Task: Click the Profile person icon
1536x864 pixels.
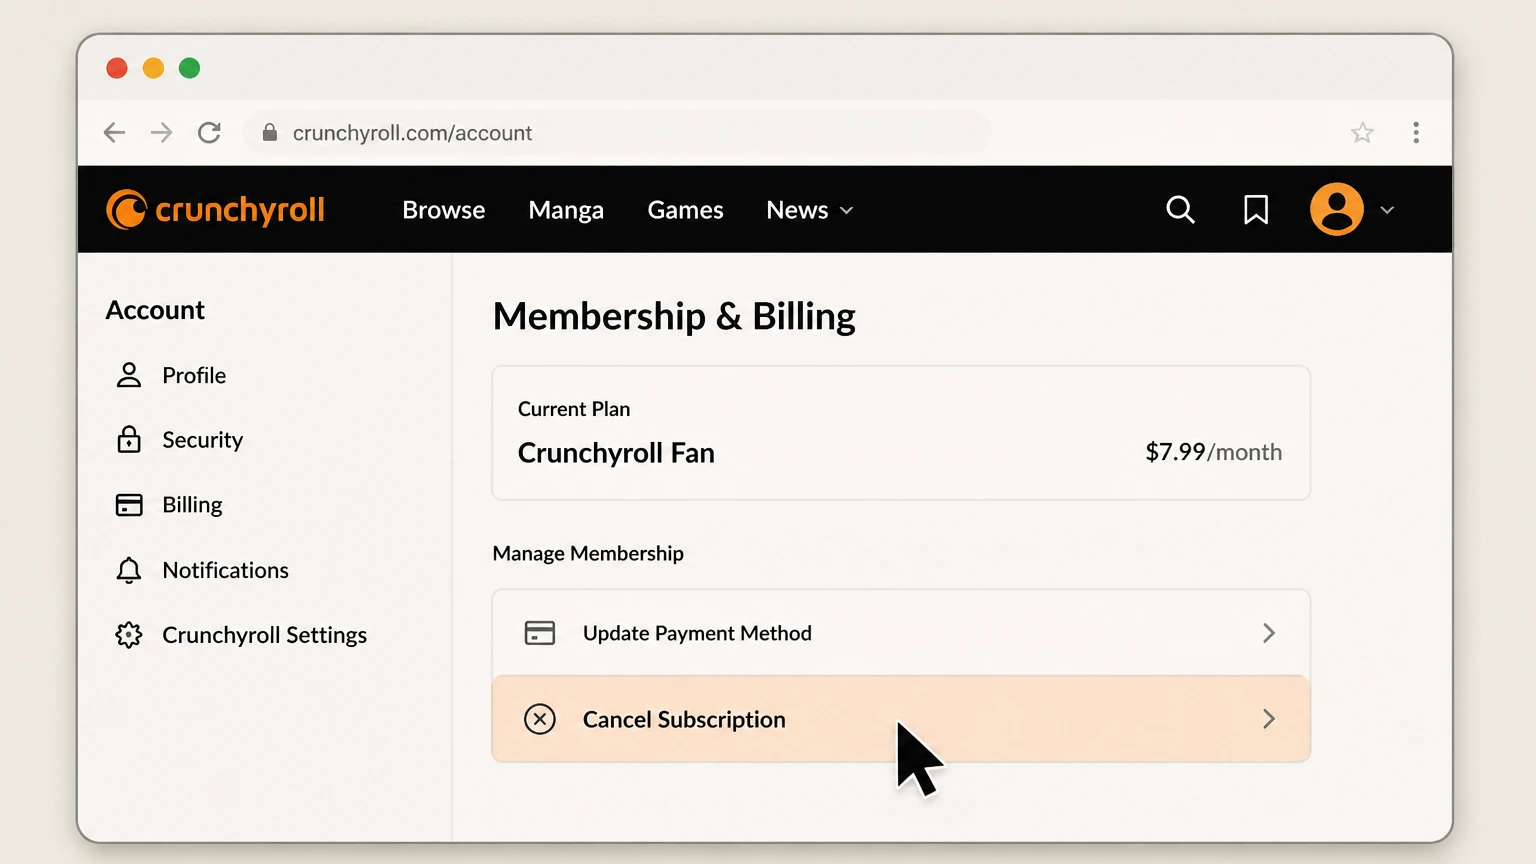Action: pyautogui.click(x=129, y=375)
